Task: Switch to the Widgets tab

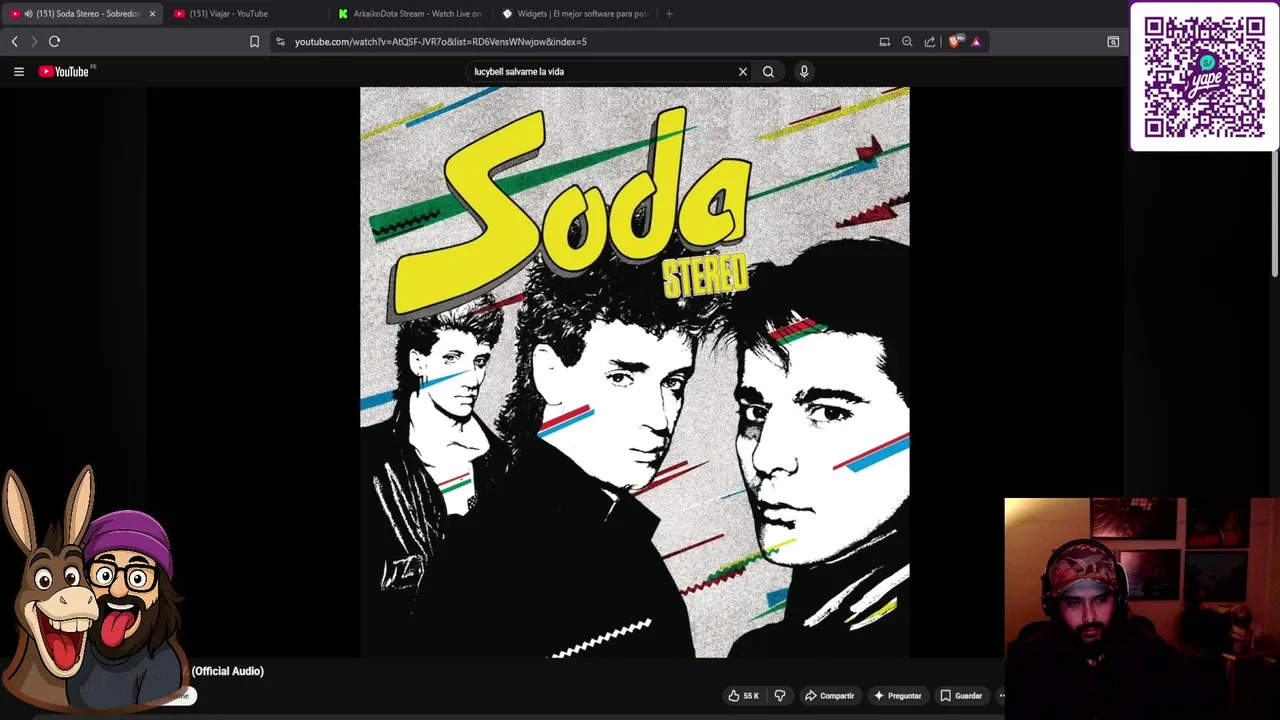Action: [575, 14]
